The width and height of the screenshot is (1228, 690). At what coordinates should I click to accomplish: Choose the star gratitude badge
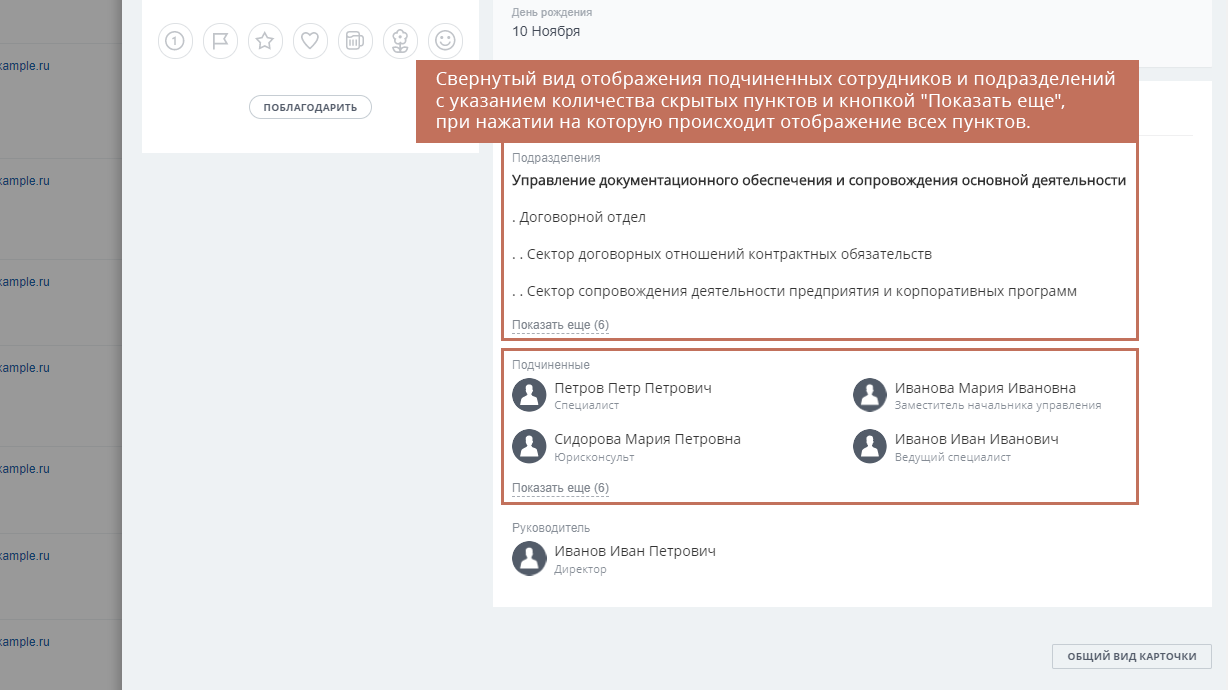[265, 41]
